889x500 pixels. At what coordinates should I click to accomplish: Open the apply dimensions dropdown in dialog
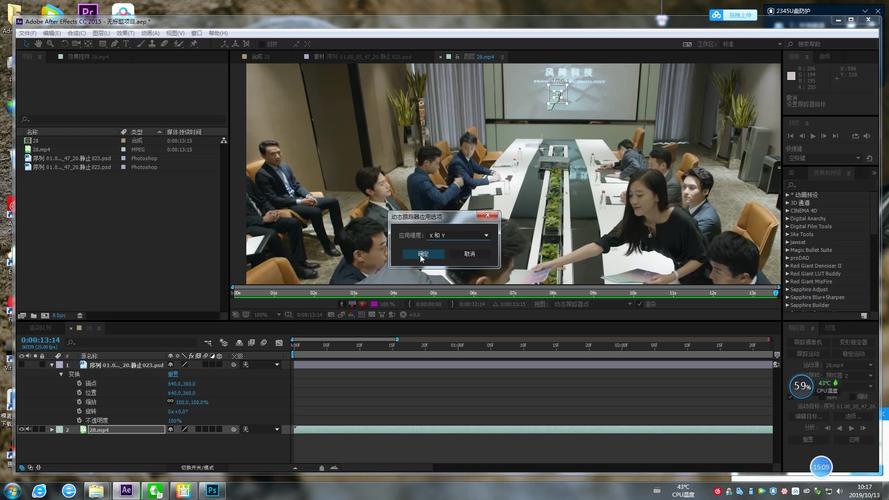tap(459, 235)
